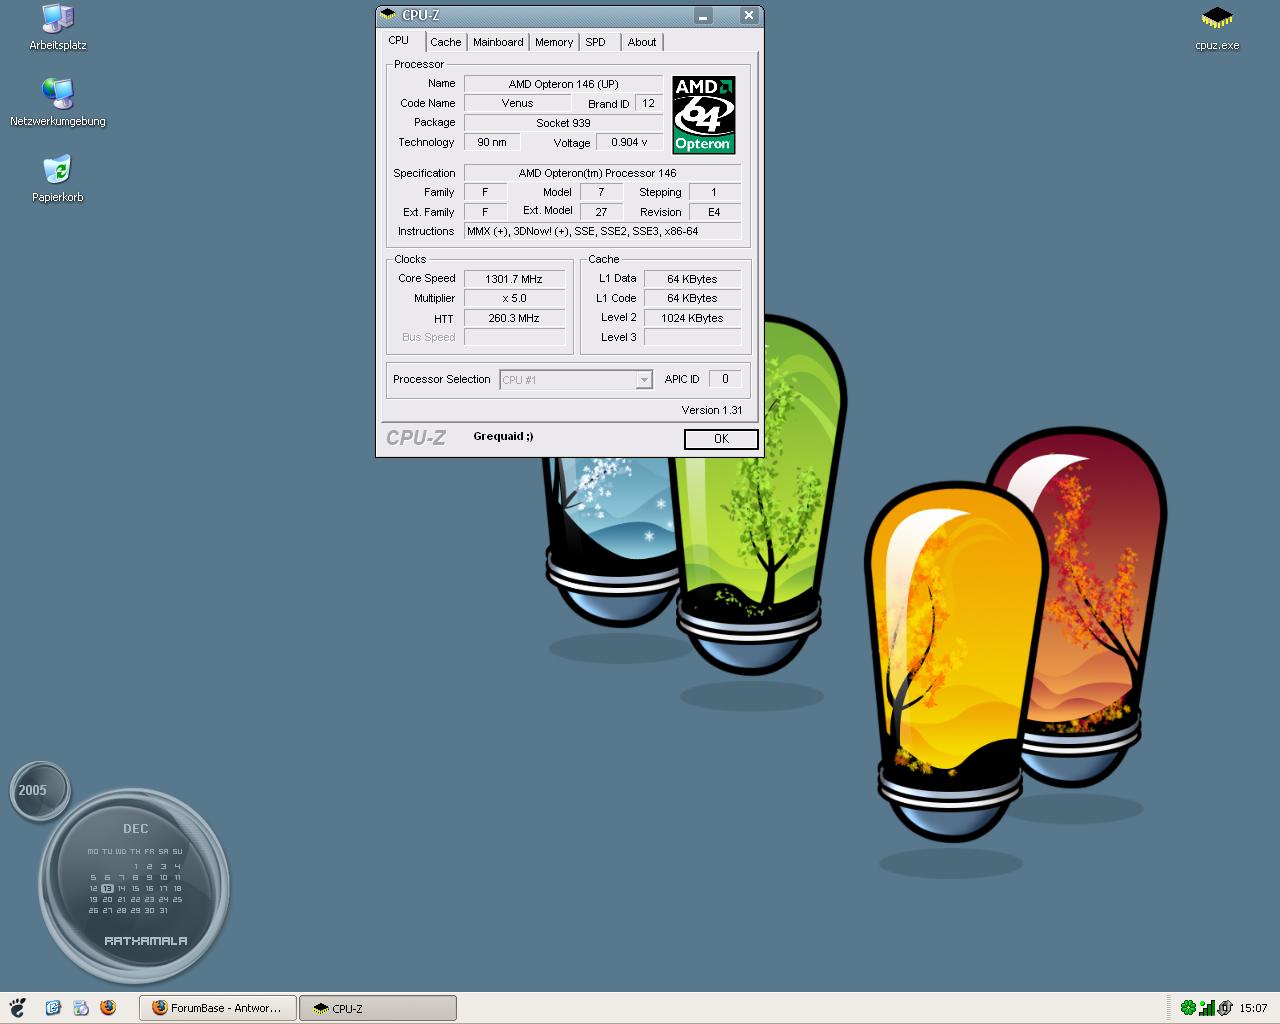Viewport: 1280px width, 1024px height.
Task: Click the L1 Code value 64 KBytes
Action: pyautogui.click(x=692, y=298)
